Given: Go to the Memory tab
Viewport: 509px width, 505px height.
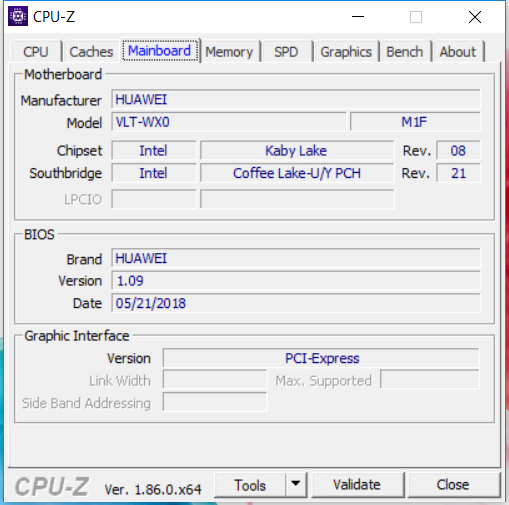Looking at the screenshot, I should [229, 52].
